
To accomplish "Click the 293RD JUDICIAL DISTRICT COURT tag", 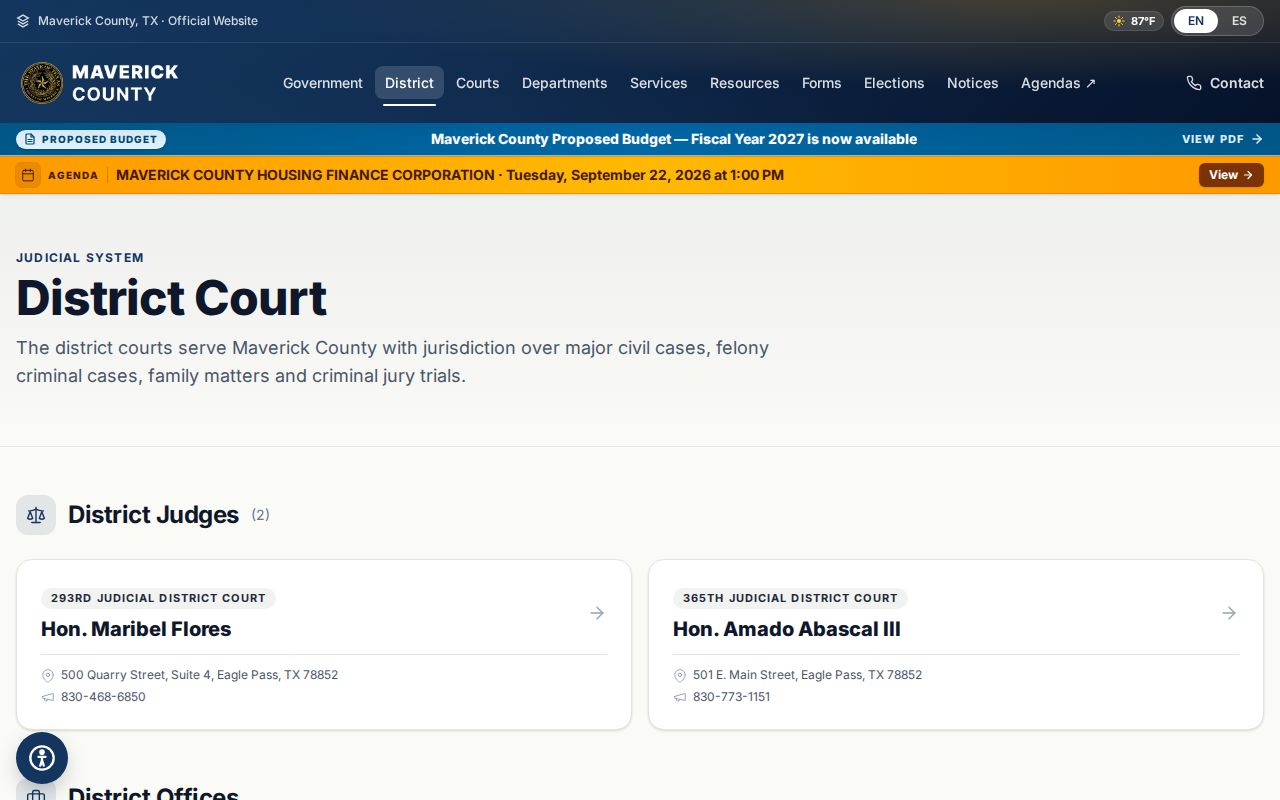I will point(158,598).
